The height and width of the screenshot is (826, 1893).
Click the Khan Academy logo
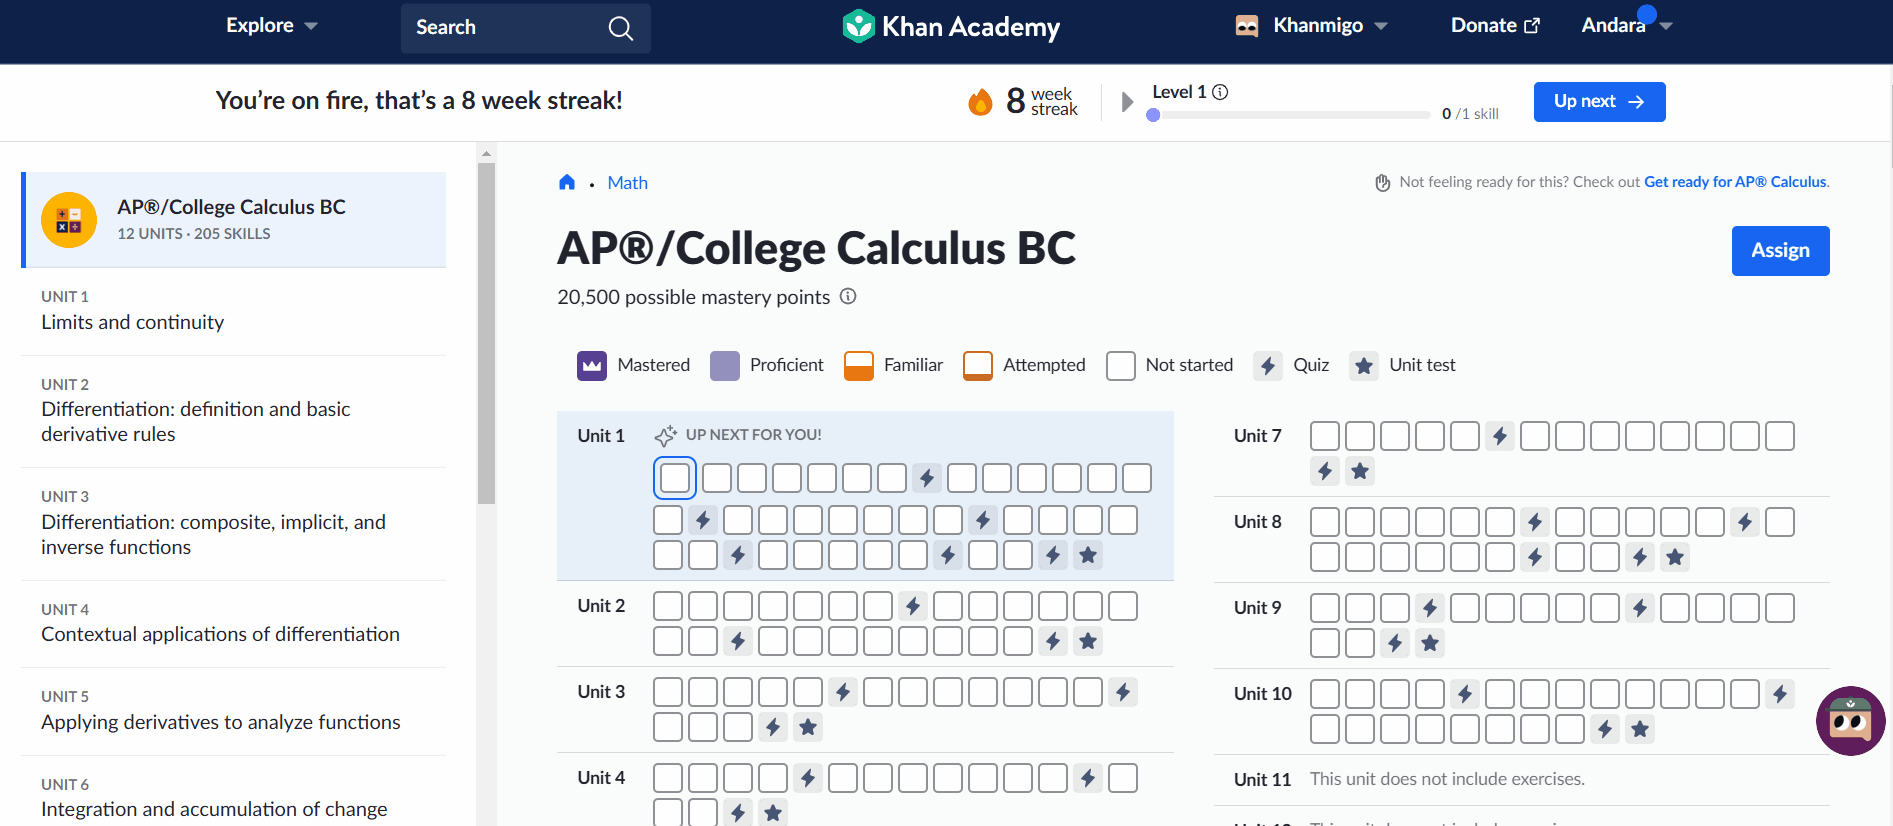point(951,27)
